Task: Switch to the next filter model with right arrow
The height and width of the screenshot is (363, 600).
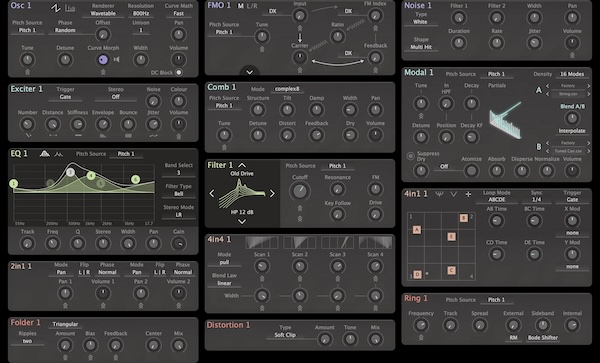Action: [x=272, y=194]
